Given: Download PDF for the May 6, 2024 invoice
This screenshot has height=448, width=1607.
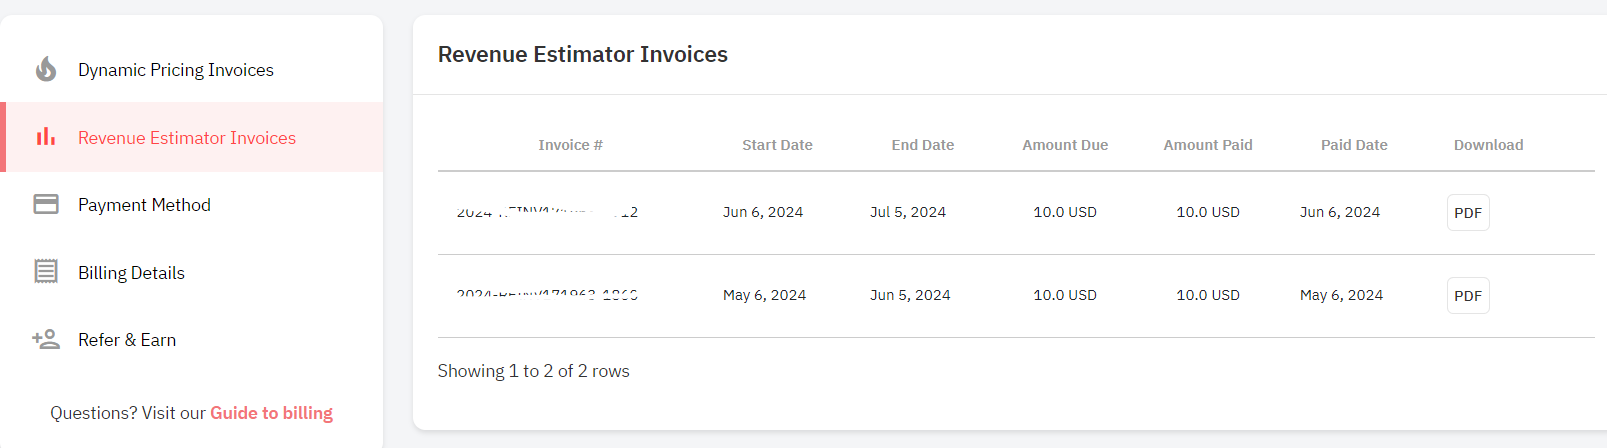Looking at the screenshot, I should (x=1468, y=295).
